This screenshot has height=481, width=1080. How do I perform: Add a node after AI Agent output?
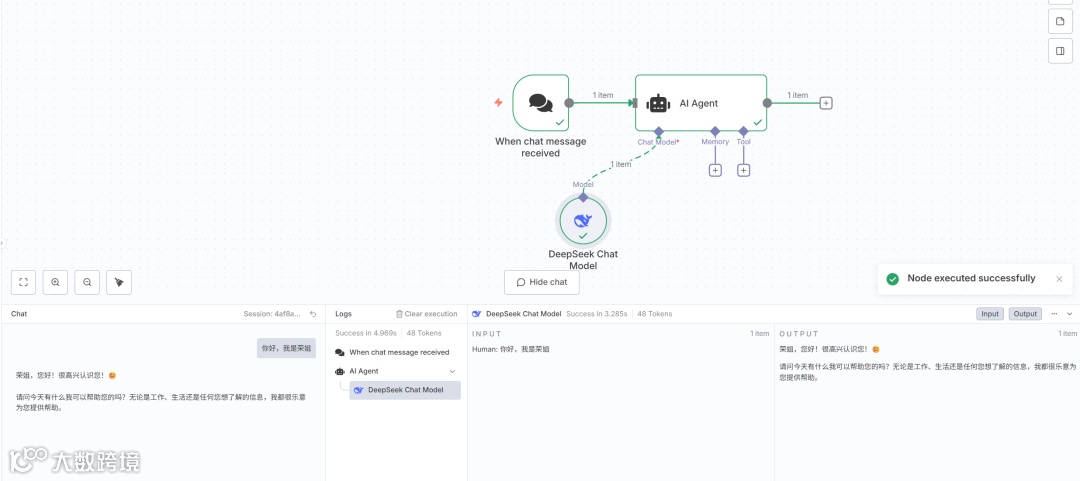click(827, 103)
